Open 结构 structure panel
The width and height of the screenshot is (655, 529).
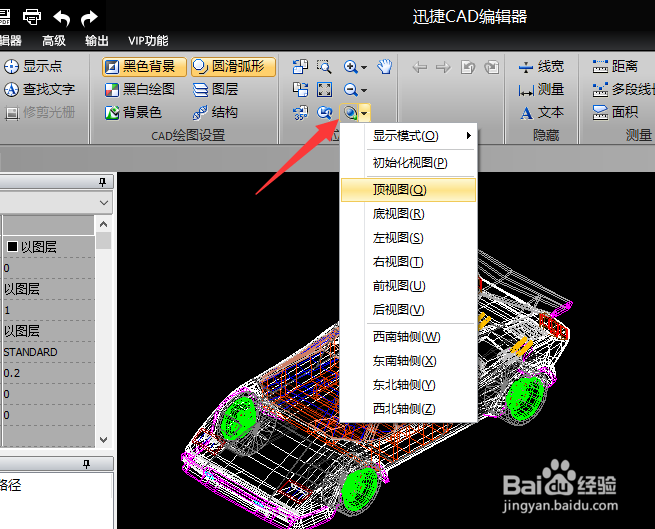tap(216, 112)
